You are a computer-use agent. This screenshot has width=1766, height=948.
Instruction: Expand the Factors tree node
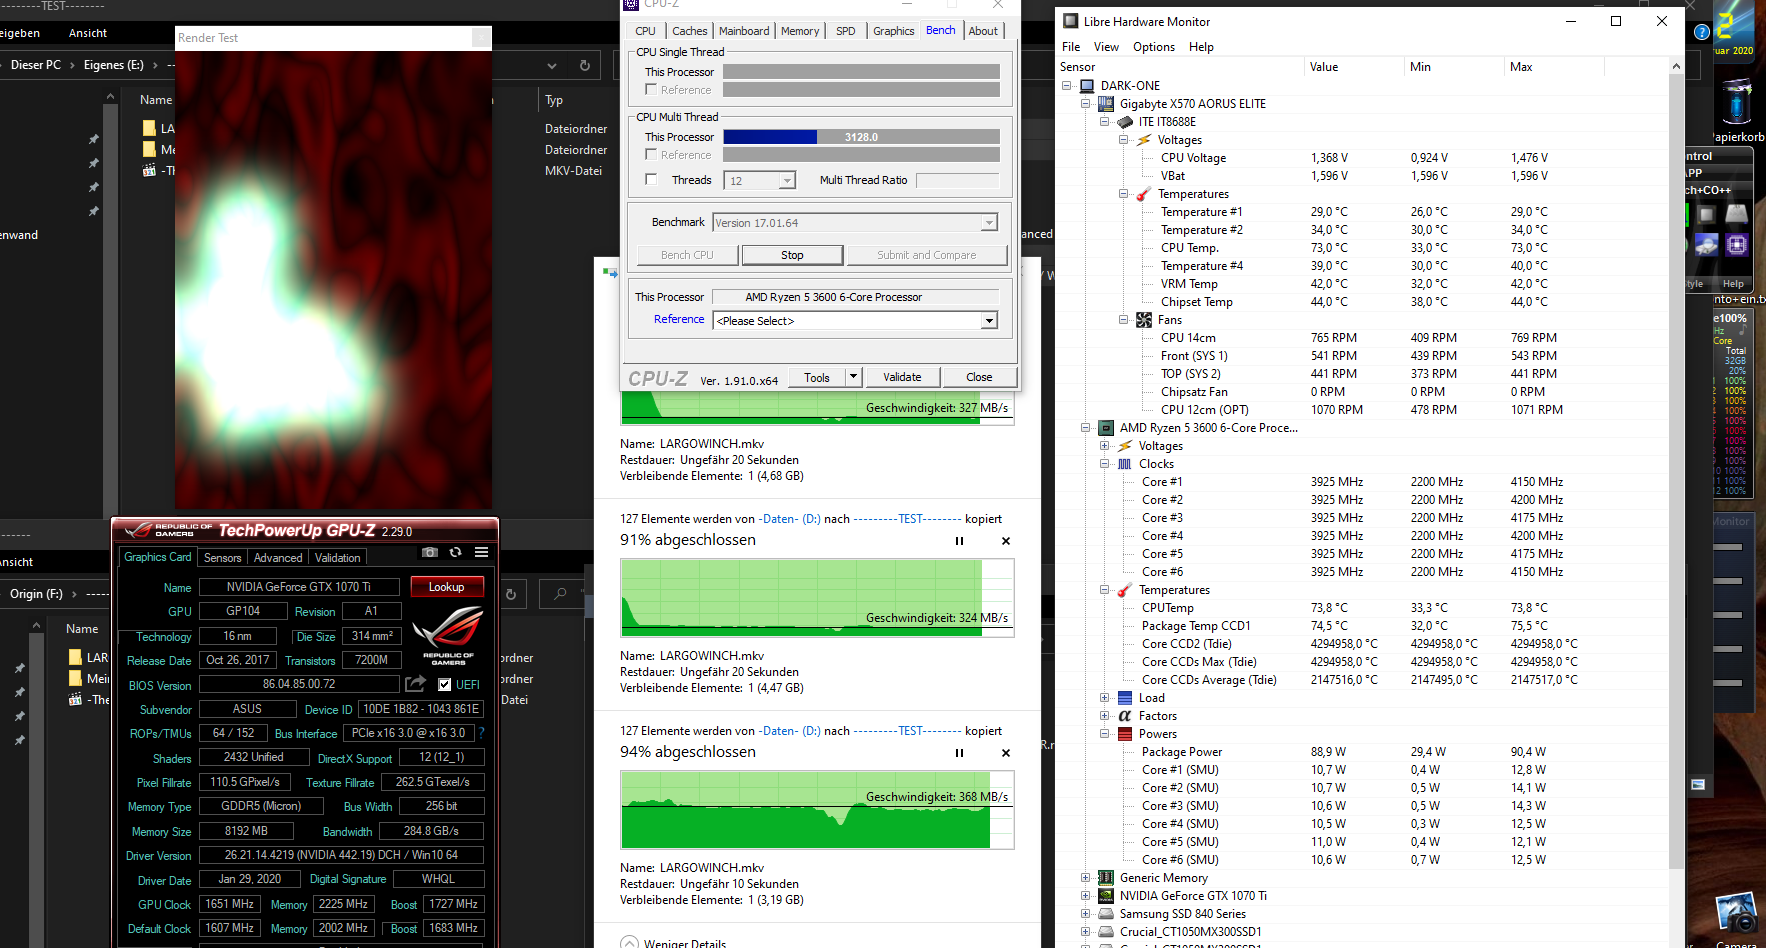(1105, 716)
